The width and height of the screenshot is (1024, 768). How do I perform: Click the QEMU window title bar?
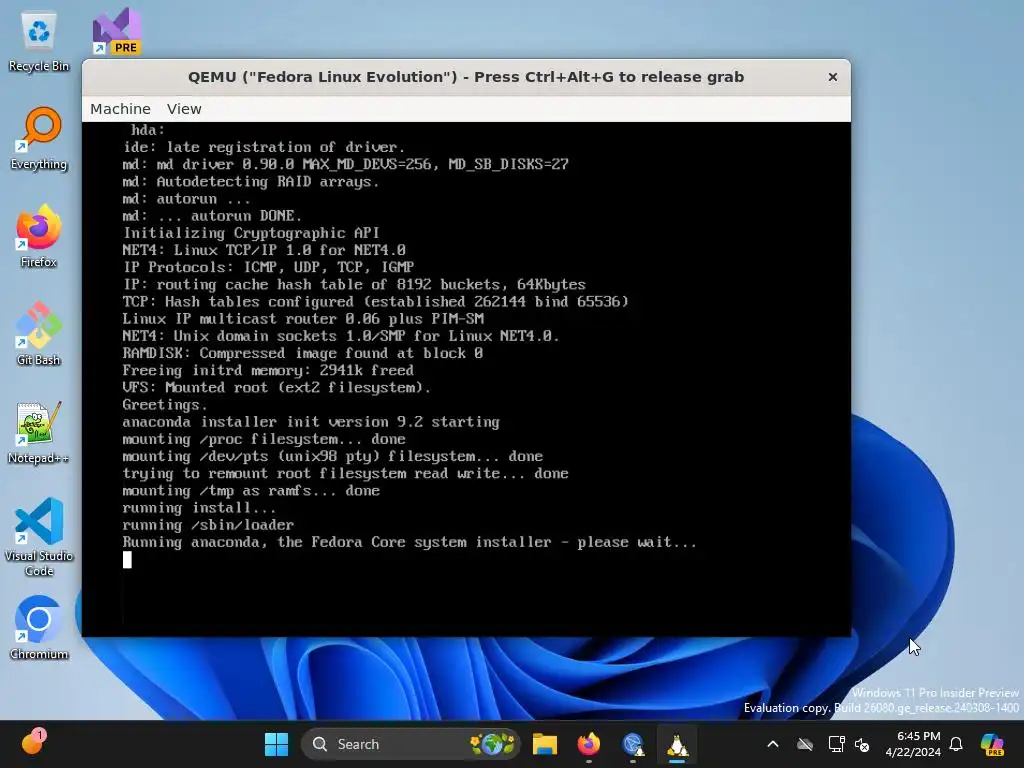coord(466,77)
